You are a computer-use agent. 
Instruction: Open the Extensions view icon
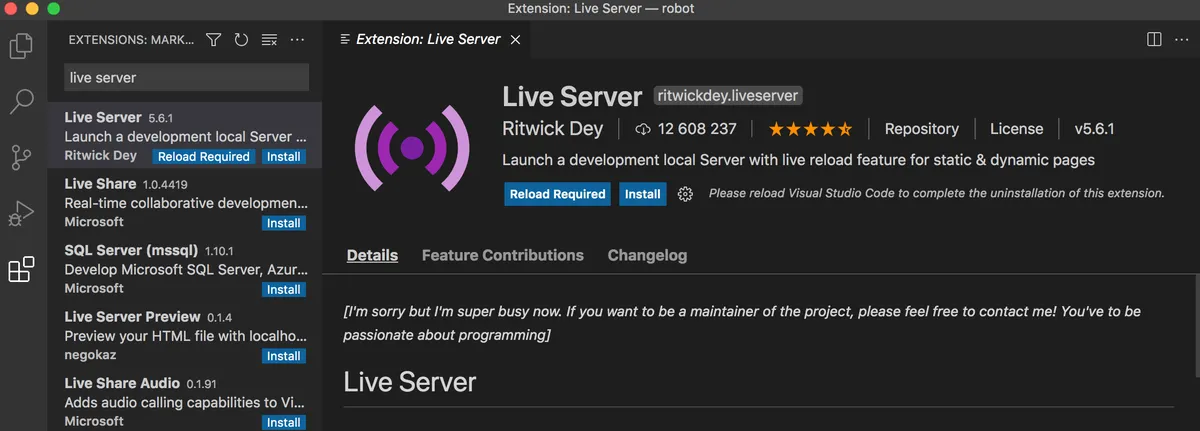(21, 270)
